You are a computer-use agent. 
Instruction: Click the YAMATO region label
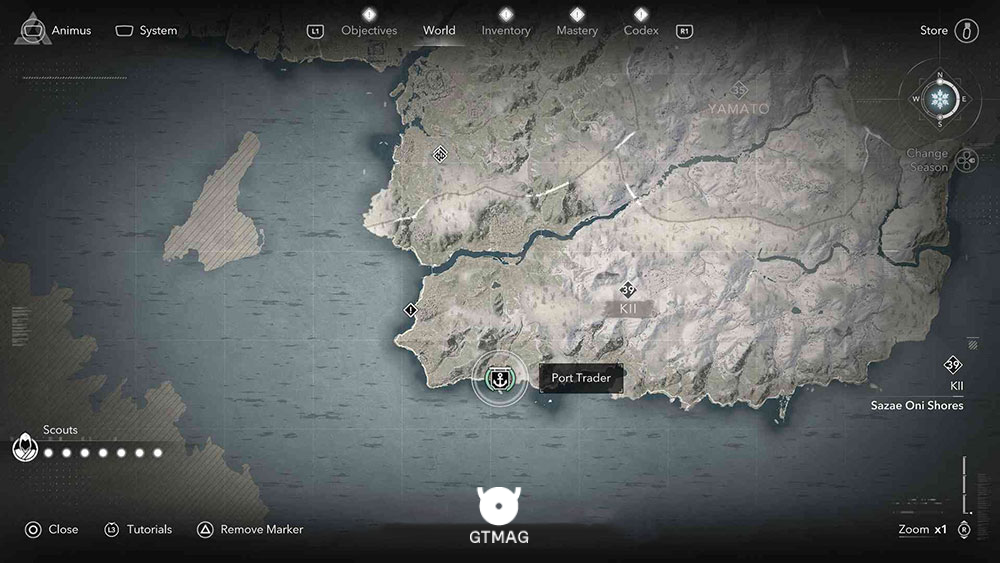pos(739,109)
